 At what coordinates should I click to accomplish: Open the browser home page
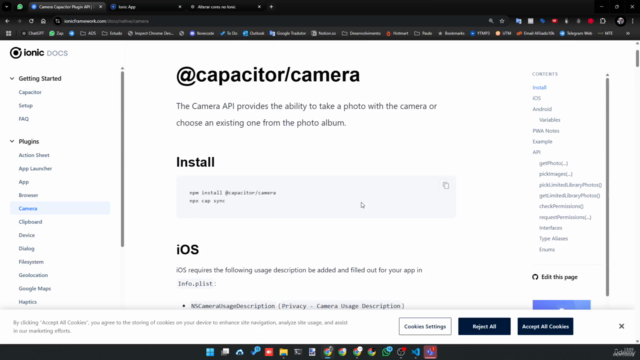point(43,21)
